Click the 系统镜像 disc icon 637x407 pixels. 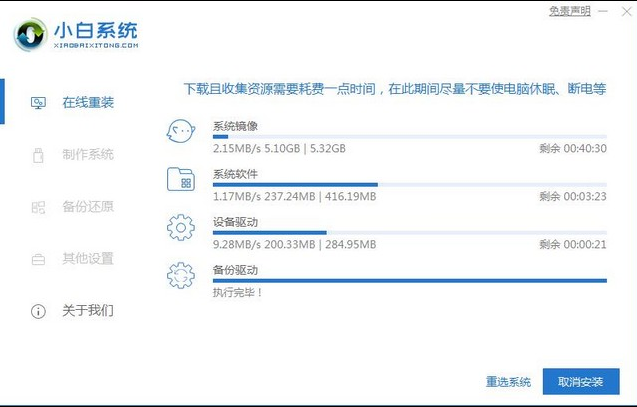coord(181,131)
